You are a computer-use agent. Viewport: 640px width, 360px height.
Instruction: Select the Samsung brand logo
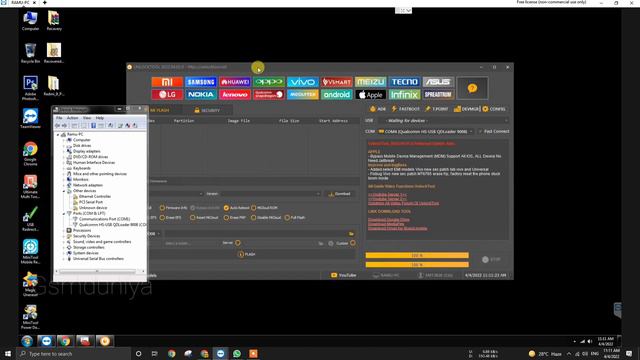pyautogui.click(x=201, y=82)
